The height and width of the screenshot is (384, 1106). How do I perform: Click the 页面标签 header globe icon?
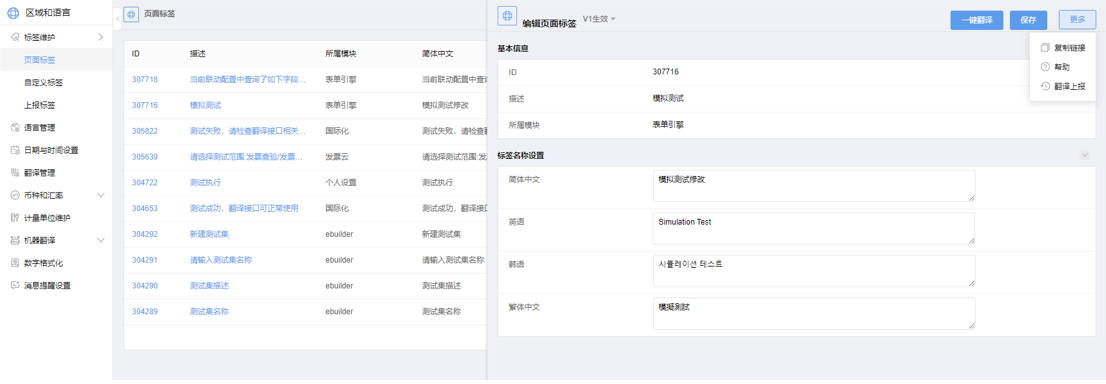point(131,14)
